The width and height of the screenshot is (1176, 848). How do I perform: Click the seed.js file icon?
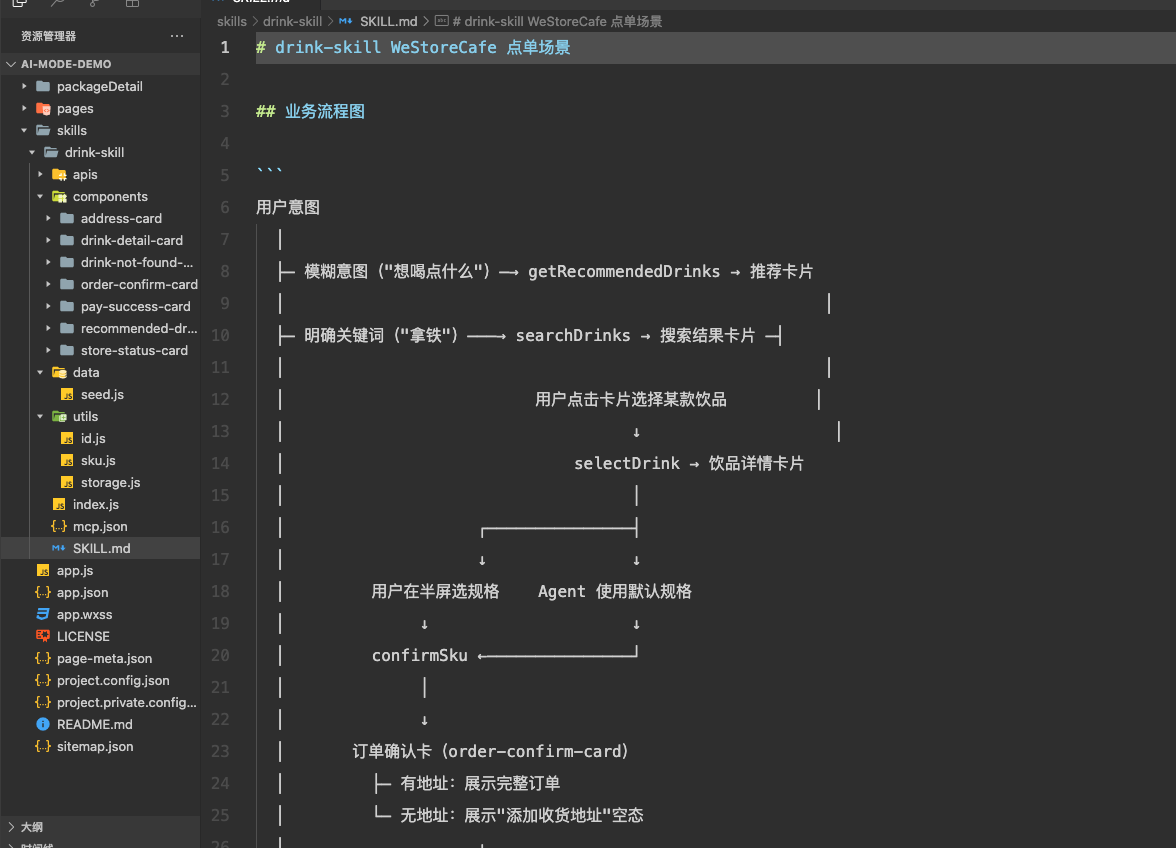click(67, 394)
